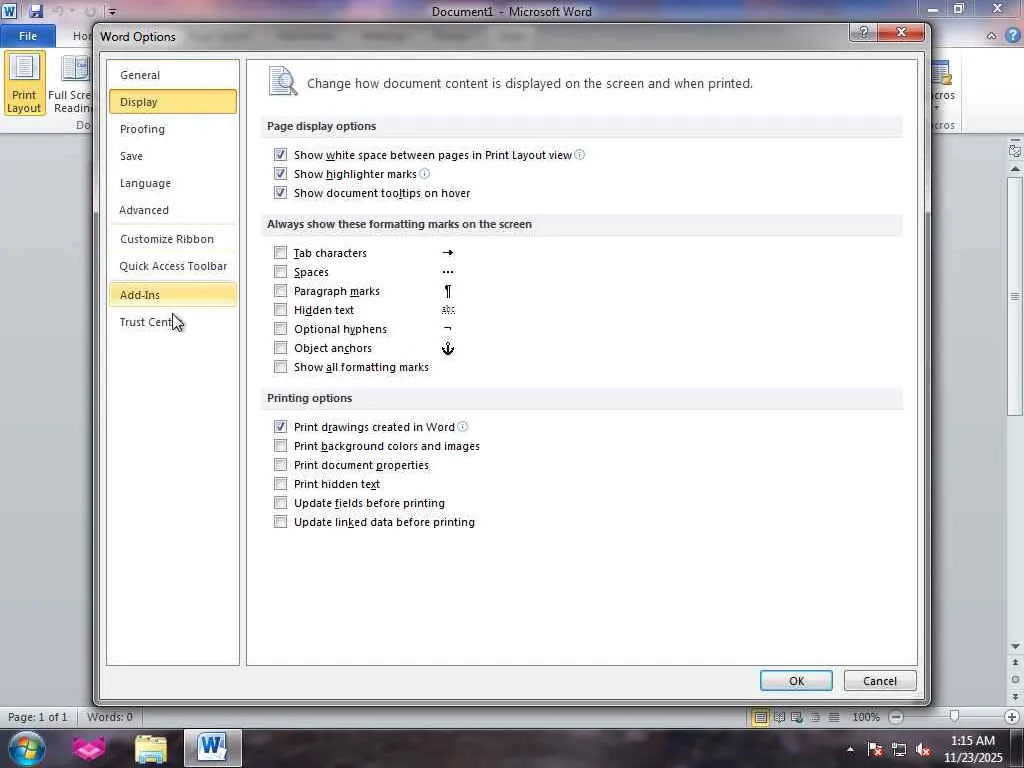Screen dimensions: 1024x768
Task: Open File Explorer from the taskbar
Action: [x=151, y=748]
